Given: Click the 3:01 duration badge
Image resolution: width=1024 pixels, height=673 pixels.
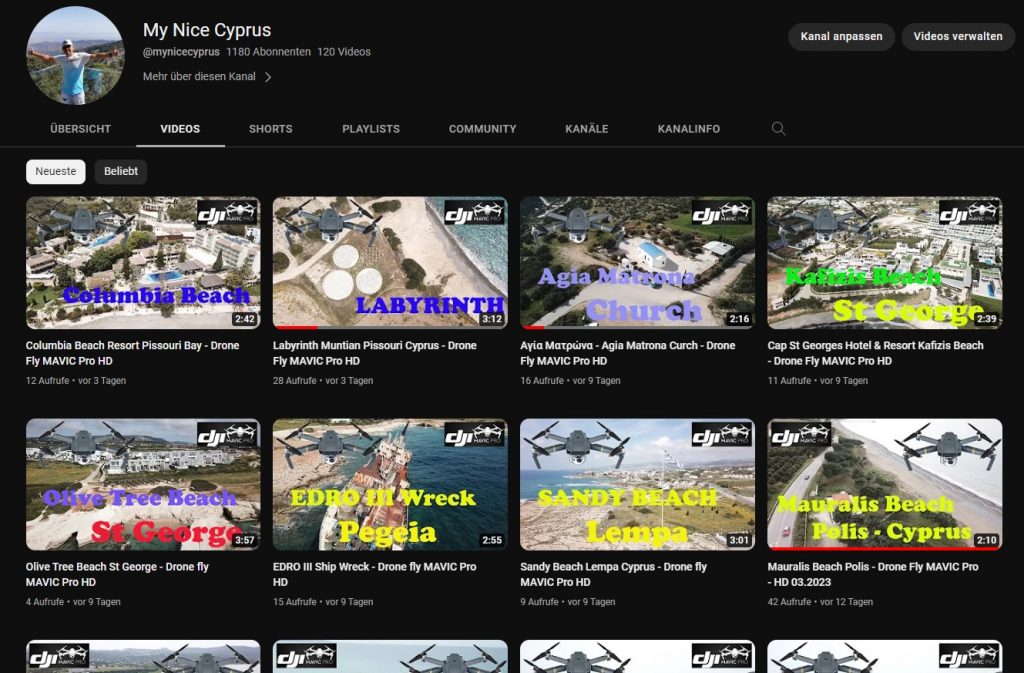Looking at the screenshot, I should pyautogui.click(x=739, y=540).
